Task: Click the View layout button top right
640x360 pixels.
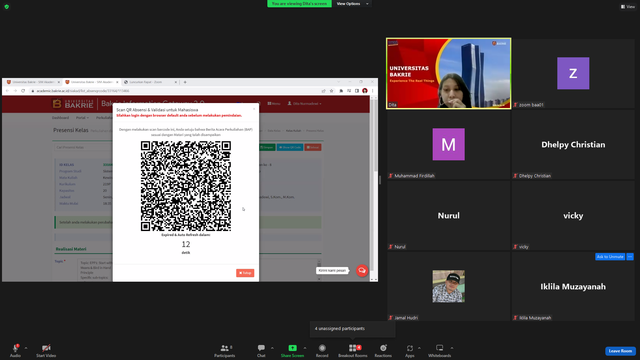Action: coord(628,7)
